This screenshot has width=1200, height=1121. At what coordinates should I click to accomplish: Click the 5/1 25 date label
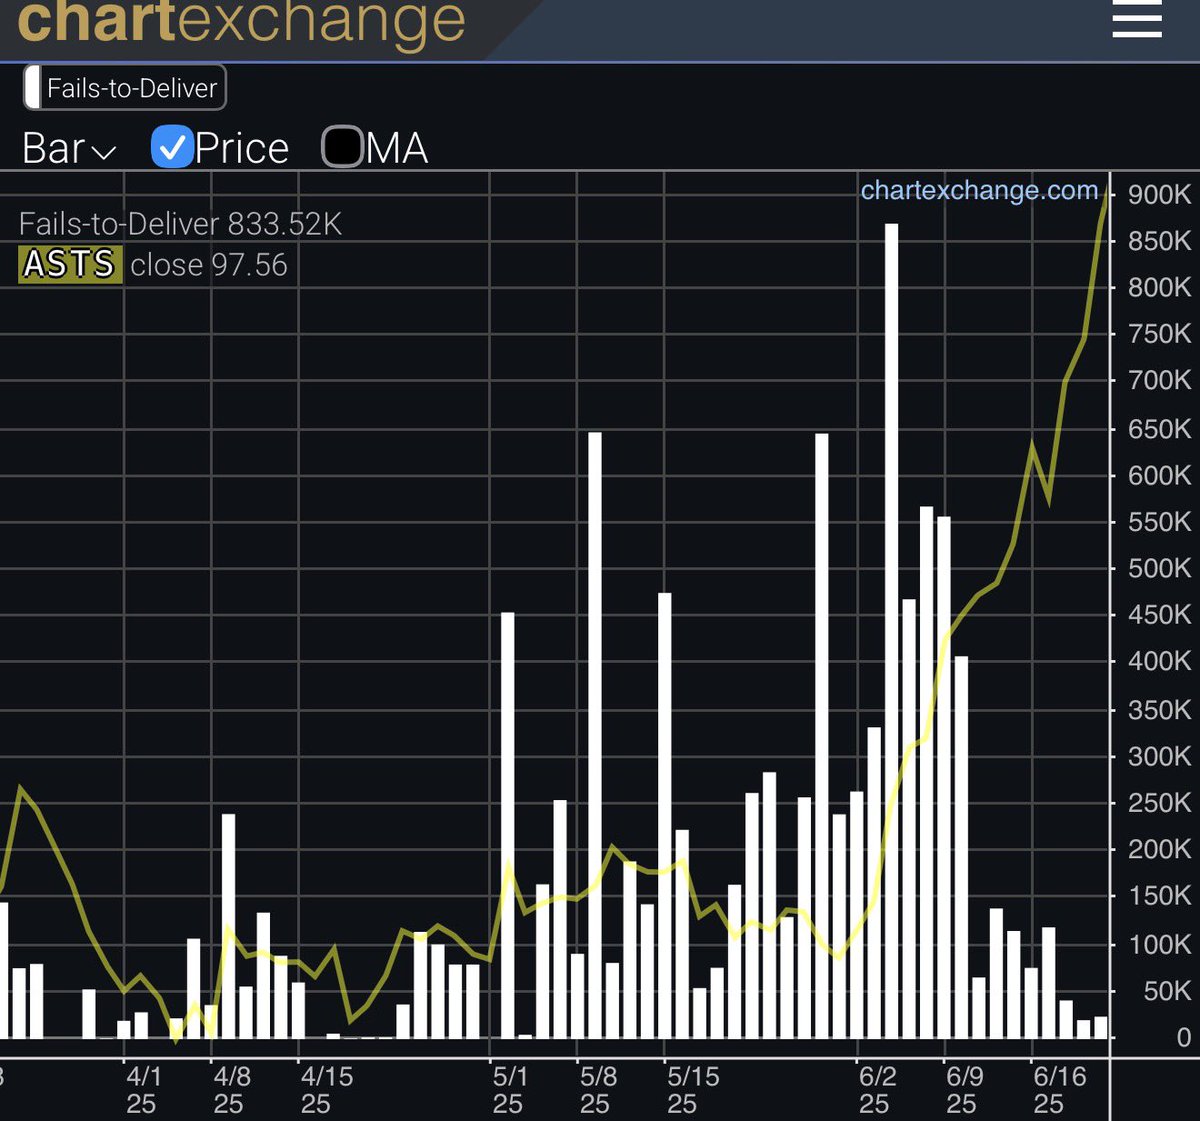pyautogui.click(x=510, y=1090)
